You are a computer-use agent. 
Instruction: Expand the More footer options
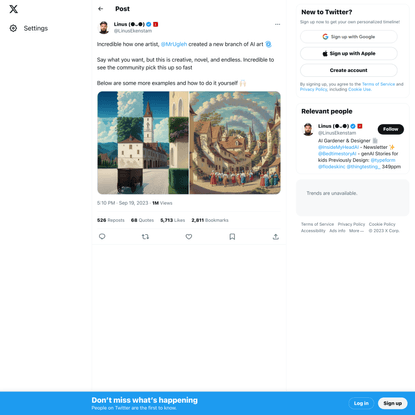click(x=356, y=231)
